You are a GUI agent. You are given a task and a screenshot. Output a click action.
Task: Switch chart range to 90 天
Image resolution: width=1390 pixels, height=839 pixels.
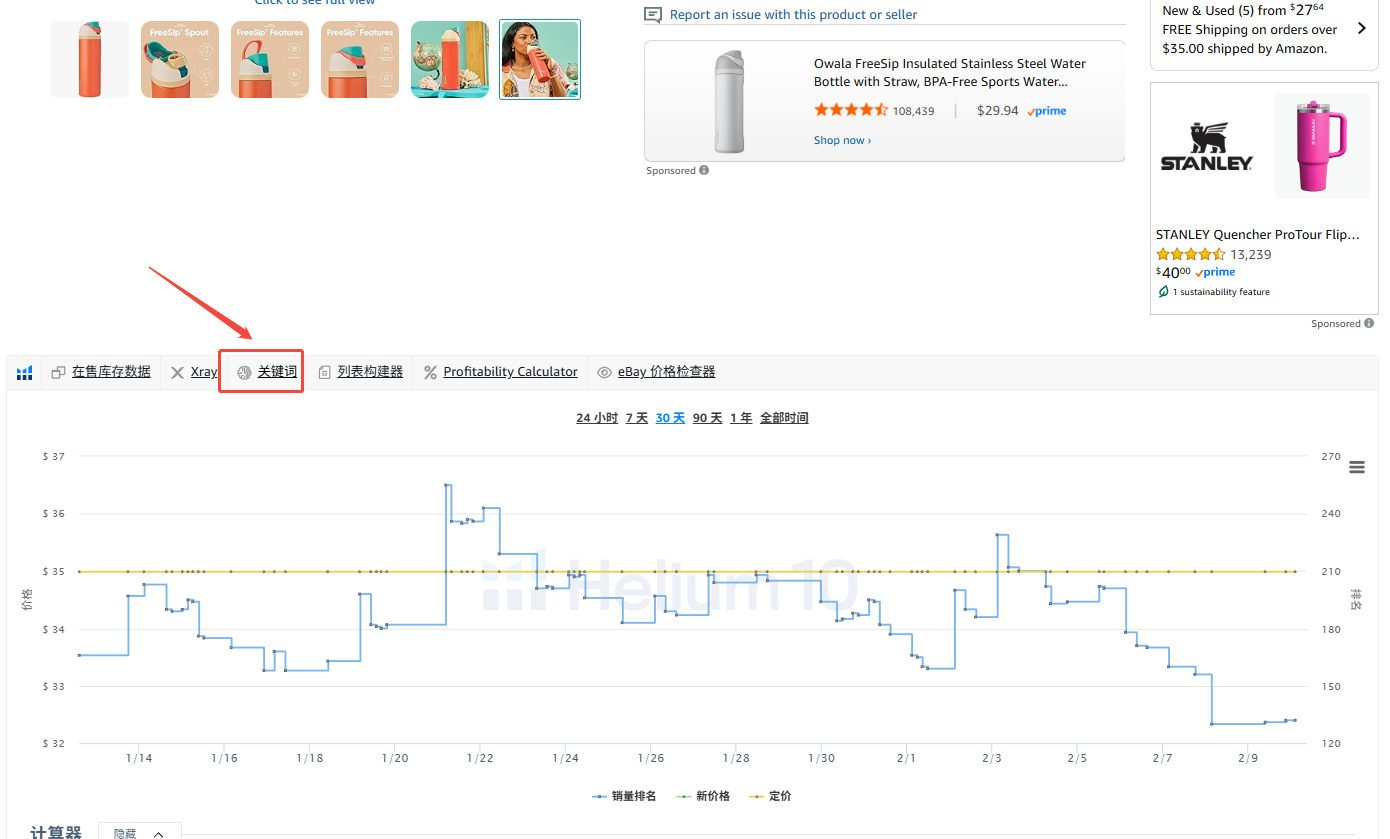(x=707, y=418)
